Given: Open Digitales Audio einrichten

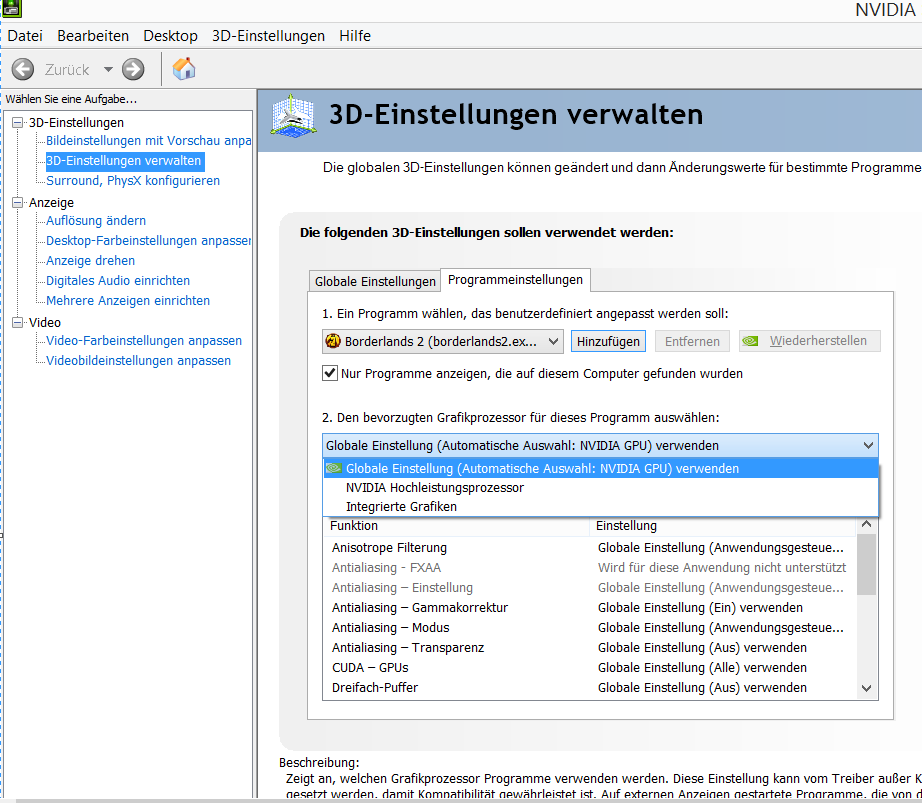Looking at the screenshot, I should coord(118,280).
